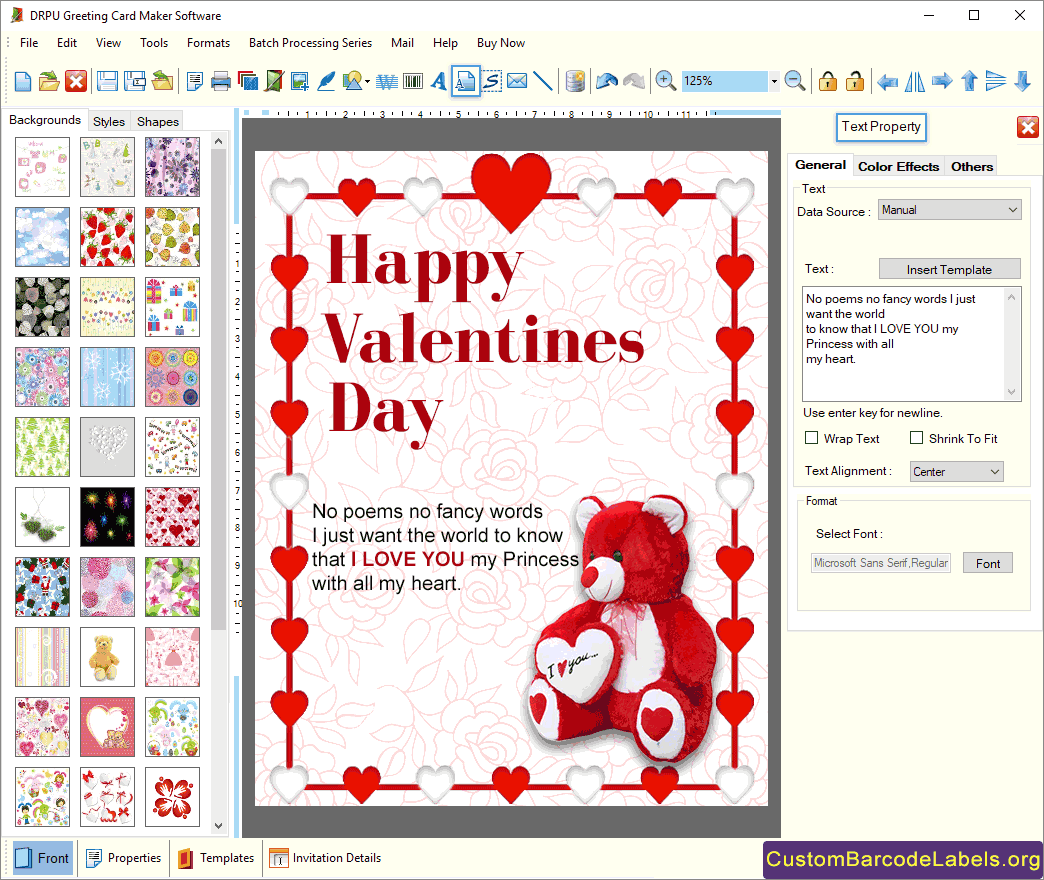Select the pen drawing tool icon
1044x880 pixels.
326,81
